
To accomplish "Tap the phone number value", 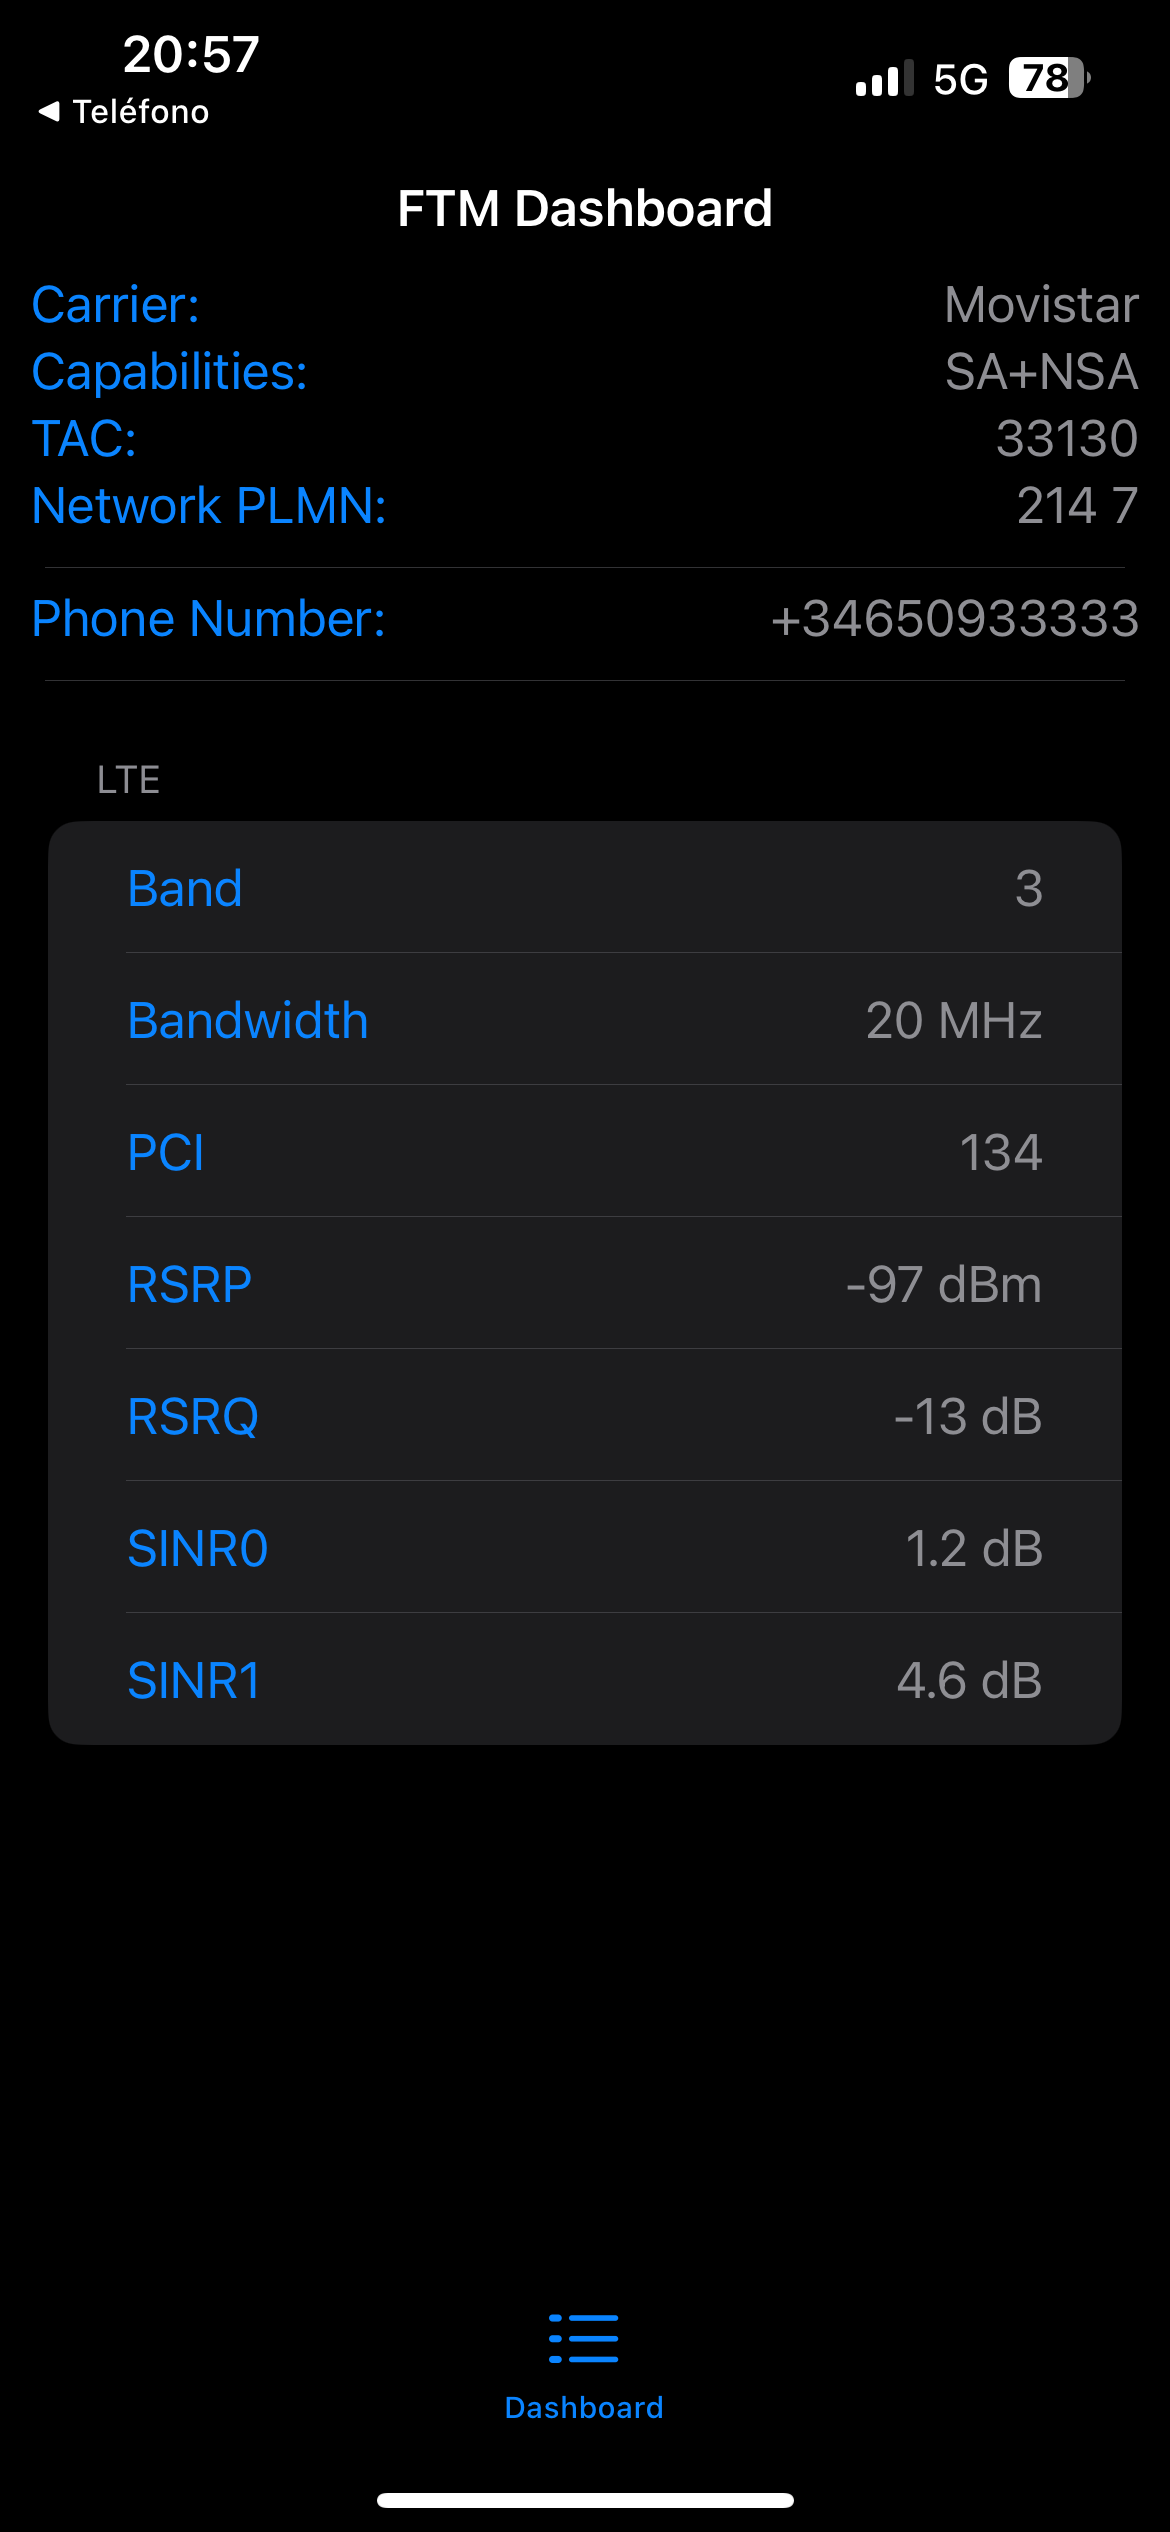I will point(955,619).
